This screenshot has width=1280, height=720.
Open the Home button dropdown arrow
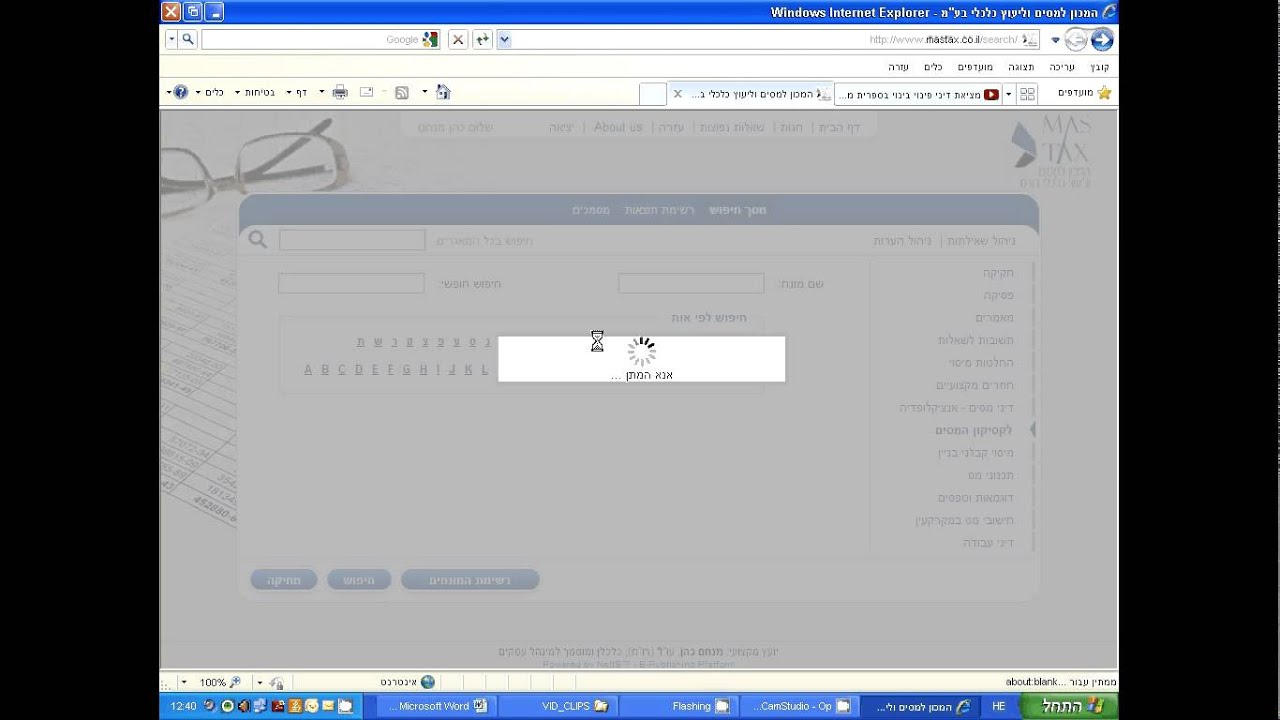425,92
